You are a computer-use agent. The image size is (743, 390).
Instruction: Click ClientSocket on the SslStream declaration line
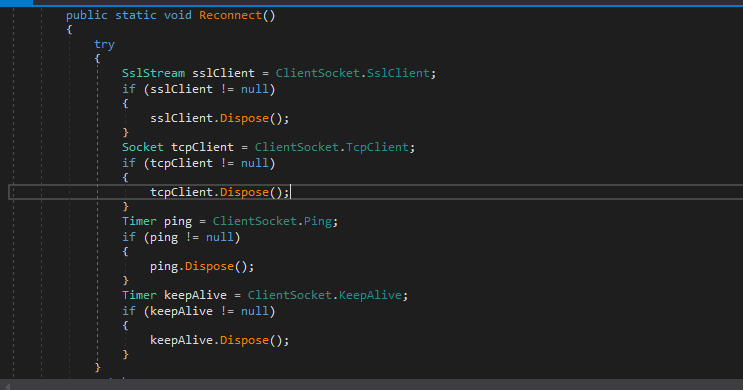(317, 73)
